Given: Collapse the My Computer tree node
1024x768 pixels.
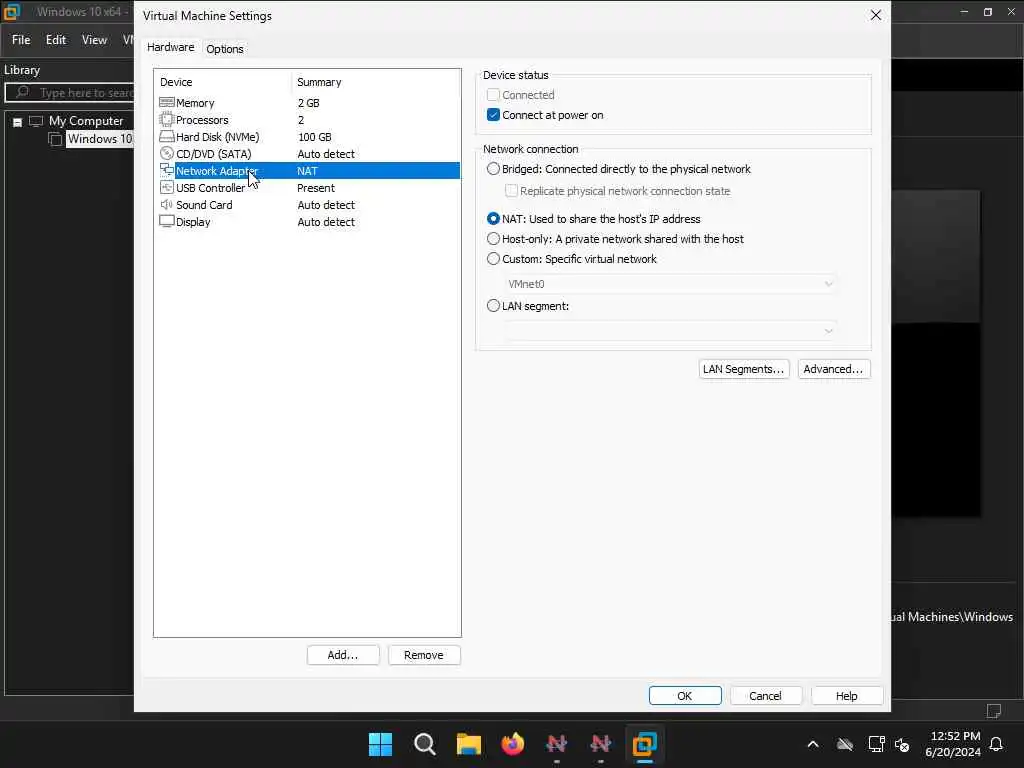Looking at the screenshot, I should (18, 121).
